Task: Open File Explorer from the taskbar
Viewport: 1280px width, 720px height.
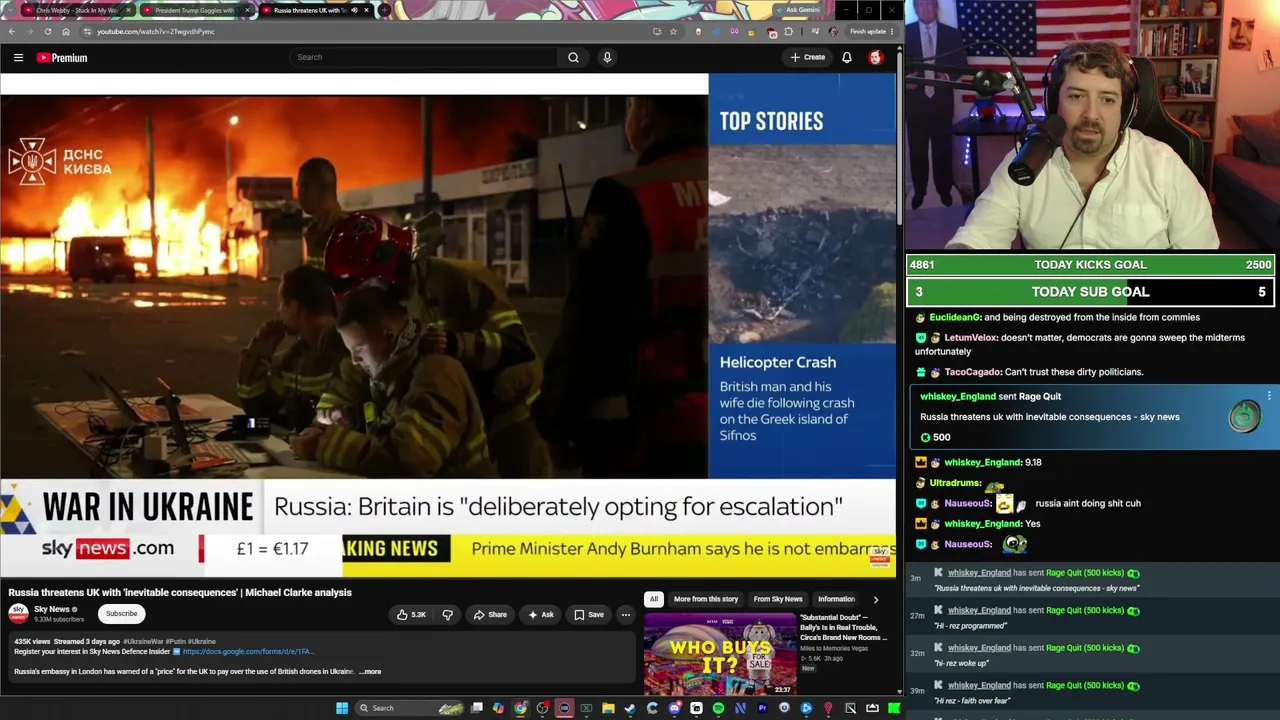Action: [608, 708]
